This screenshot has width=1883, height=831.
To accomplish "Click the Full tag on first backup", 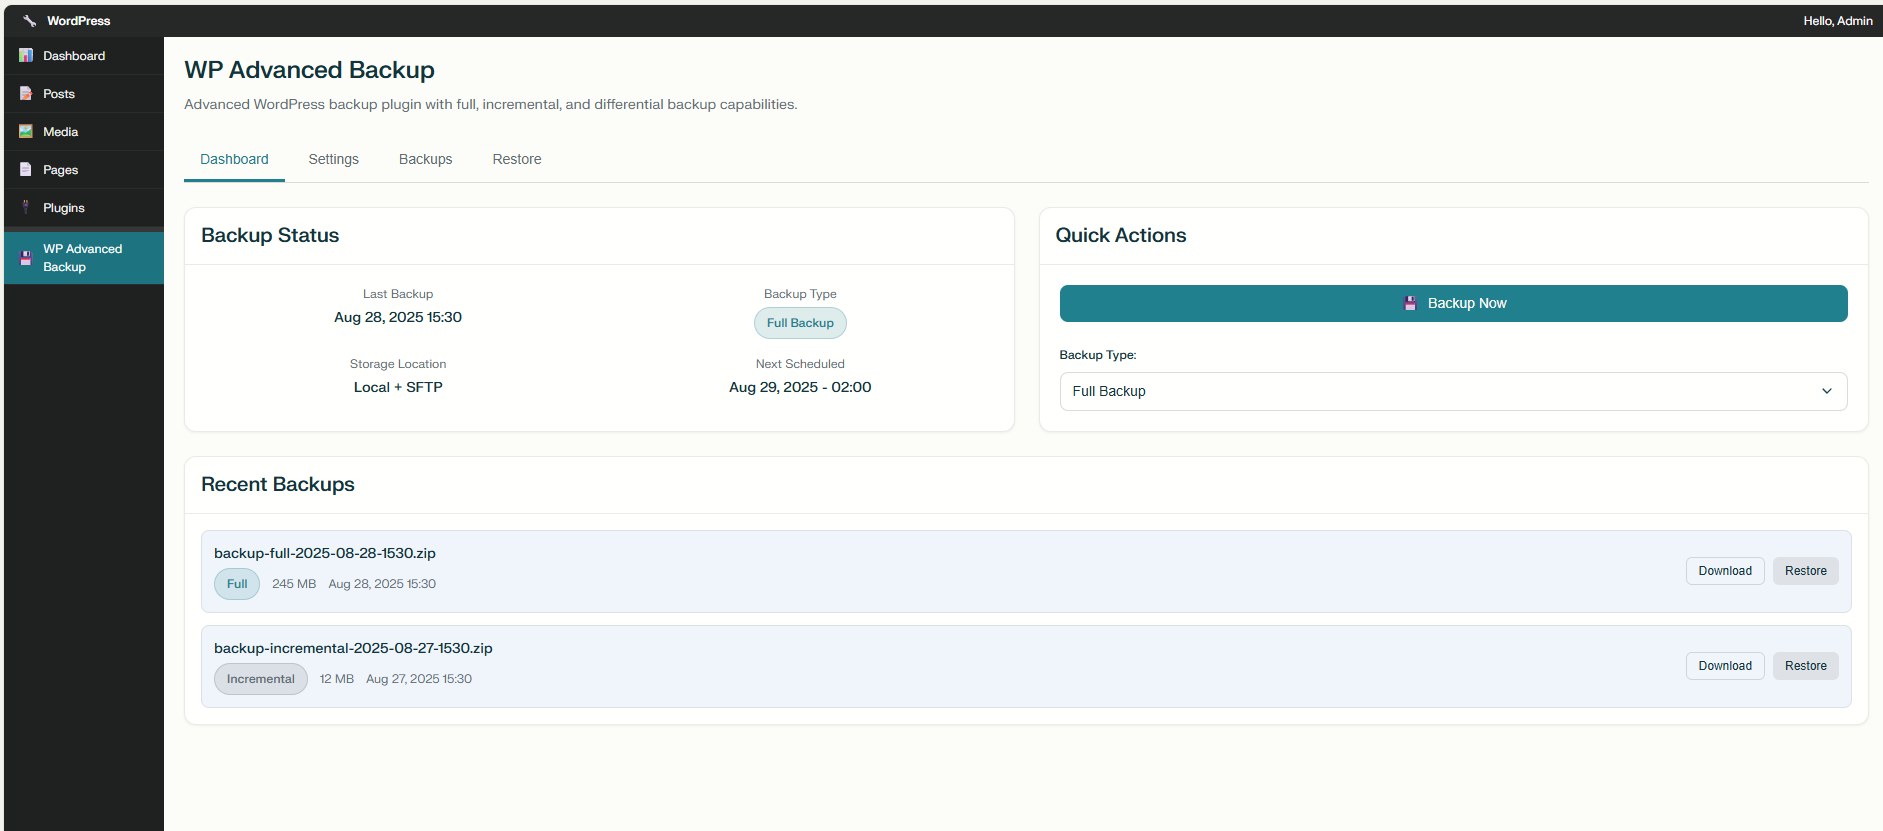I will pos(237,584).
